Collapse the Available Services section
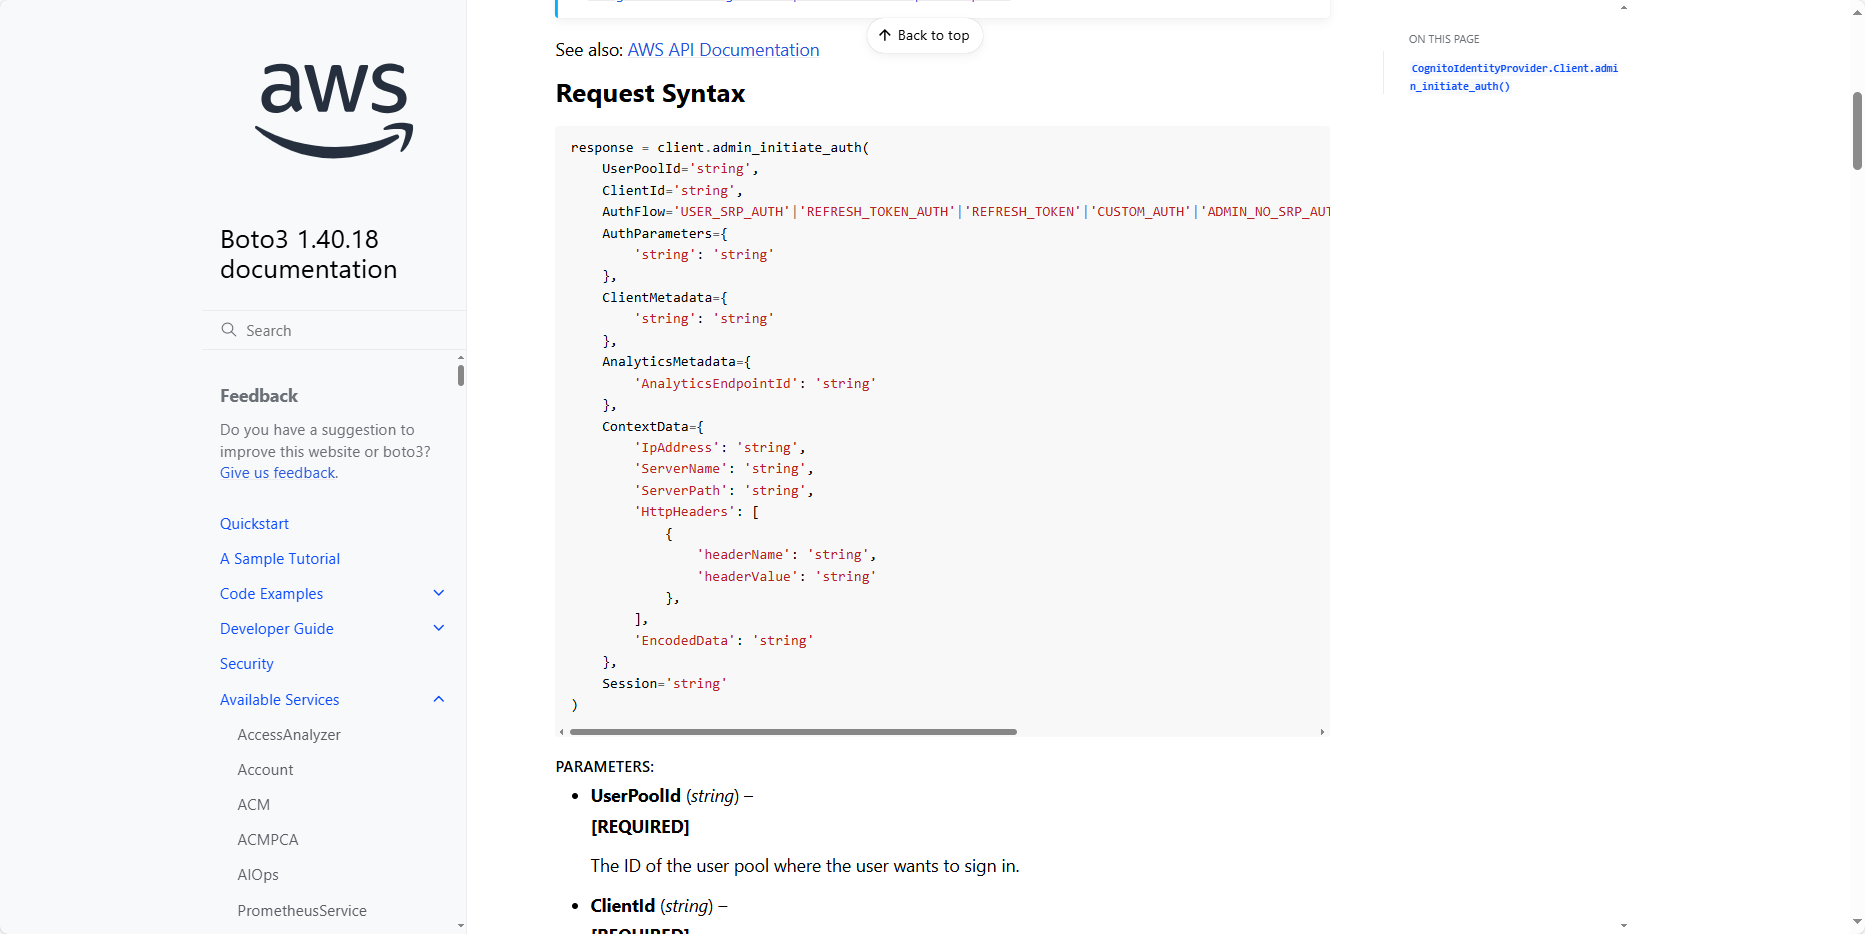Image resolution: width=1865 pixels, height=934 pixels. tap(438, 700)
